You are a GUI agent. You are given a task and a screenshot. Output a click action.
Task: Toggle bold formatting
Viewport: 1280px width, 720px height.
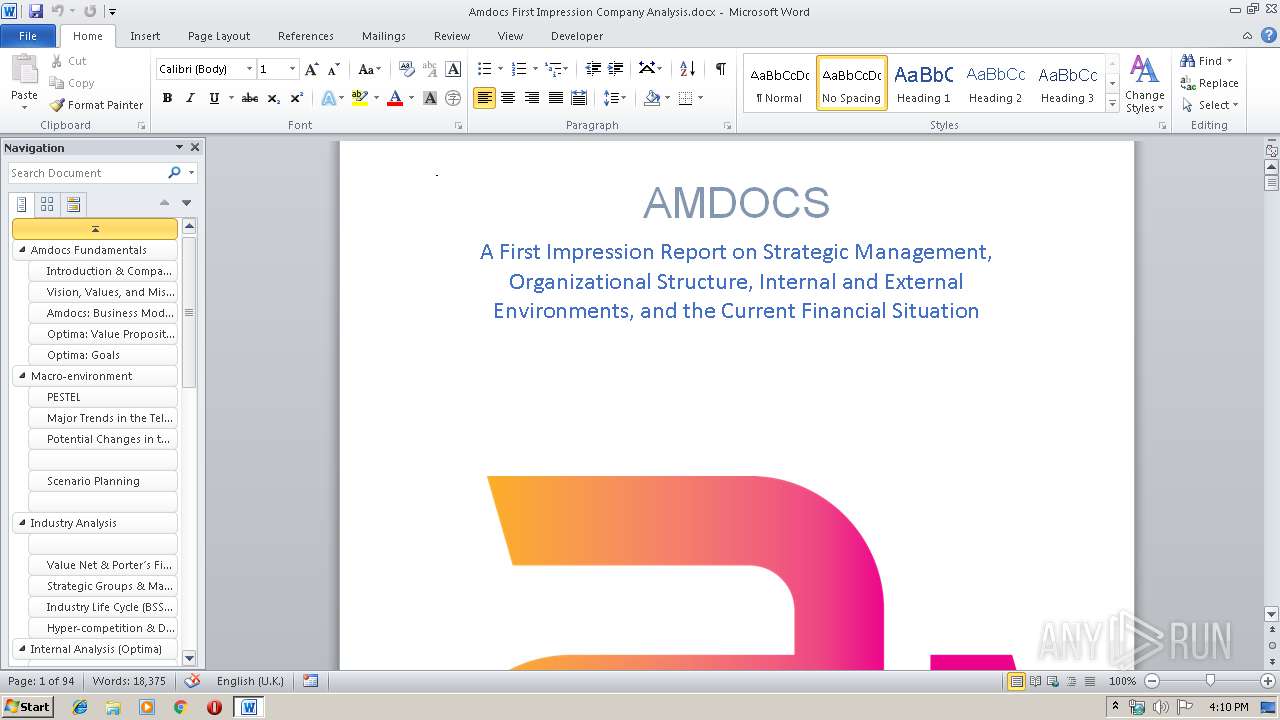pyautogui.click(x=167, y=98)
